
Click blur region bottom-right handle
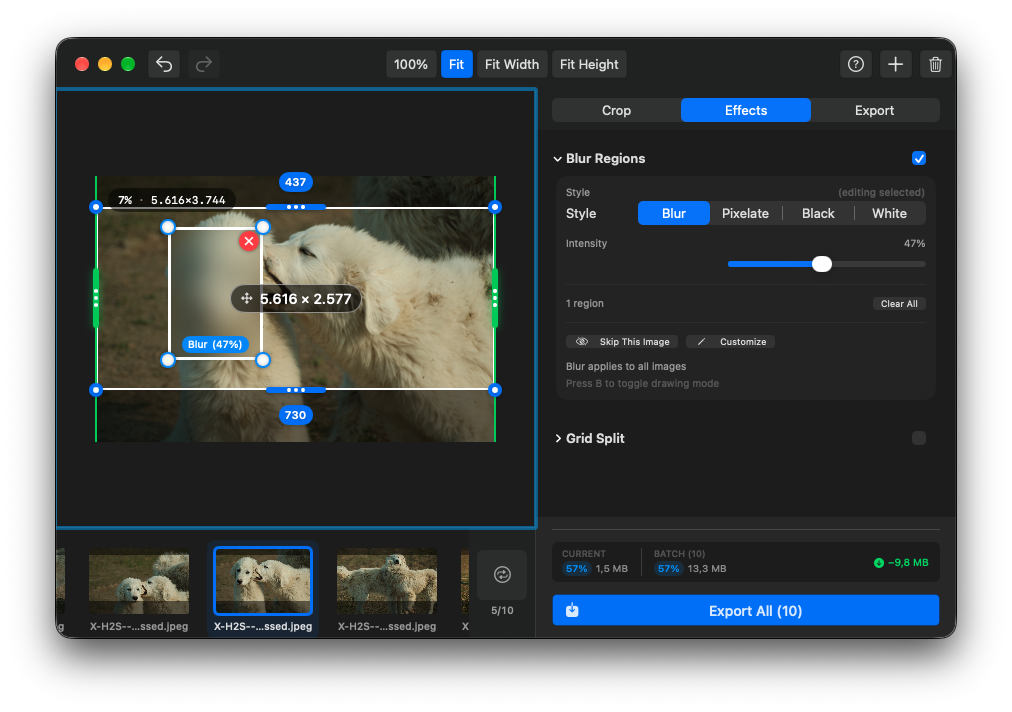263,360
